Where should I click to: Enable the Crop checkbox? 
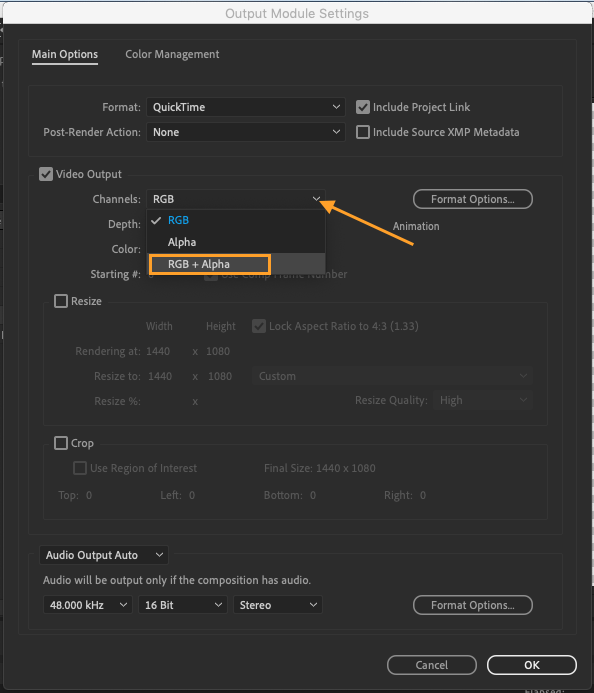[61, 443]
